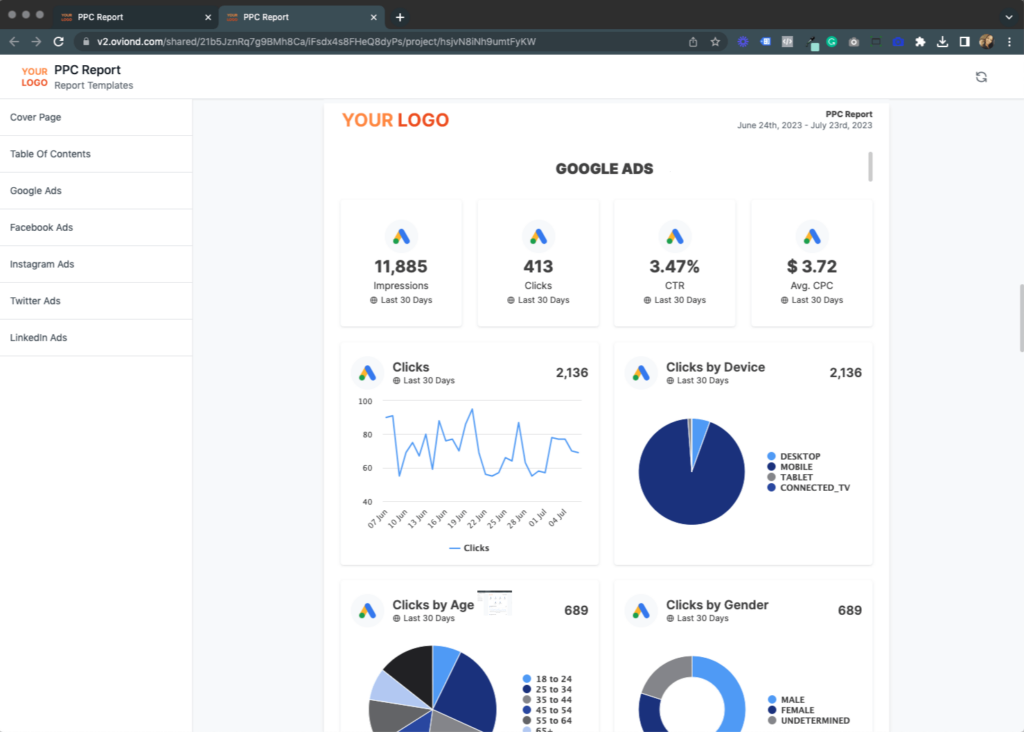Click the browser address bar URL
Image resolution: width=1024 pixels, height=732 pixels.
[x=316, y=42]
